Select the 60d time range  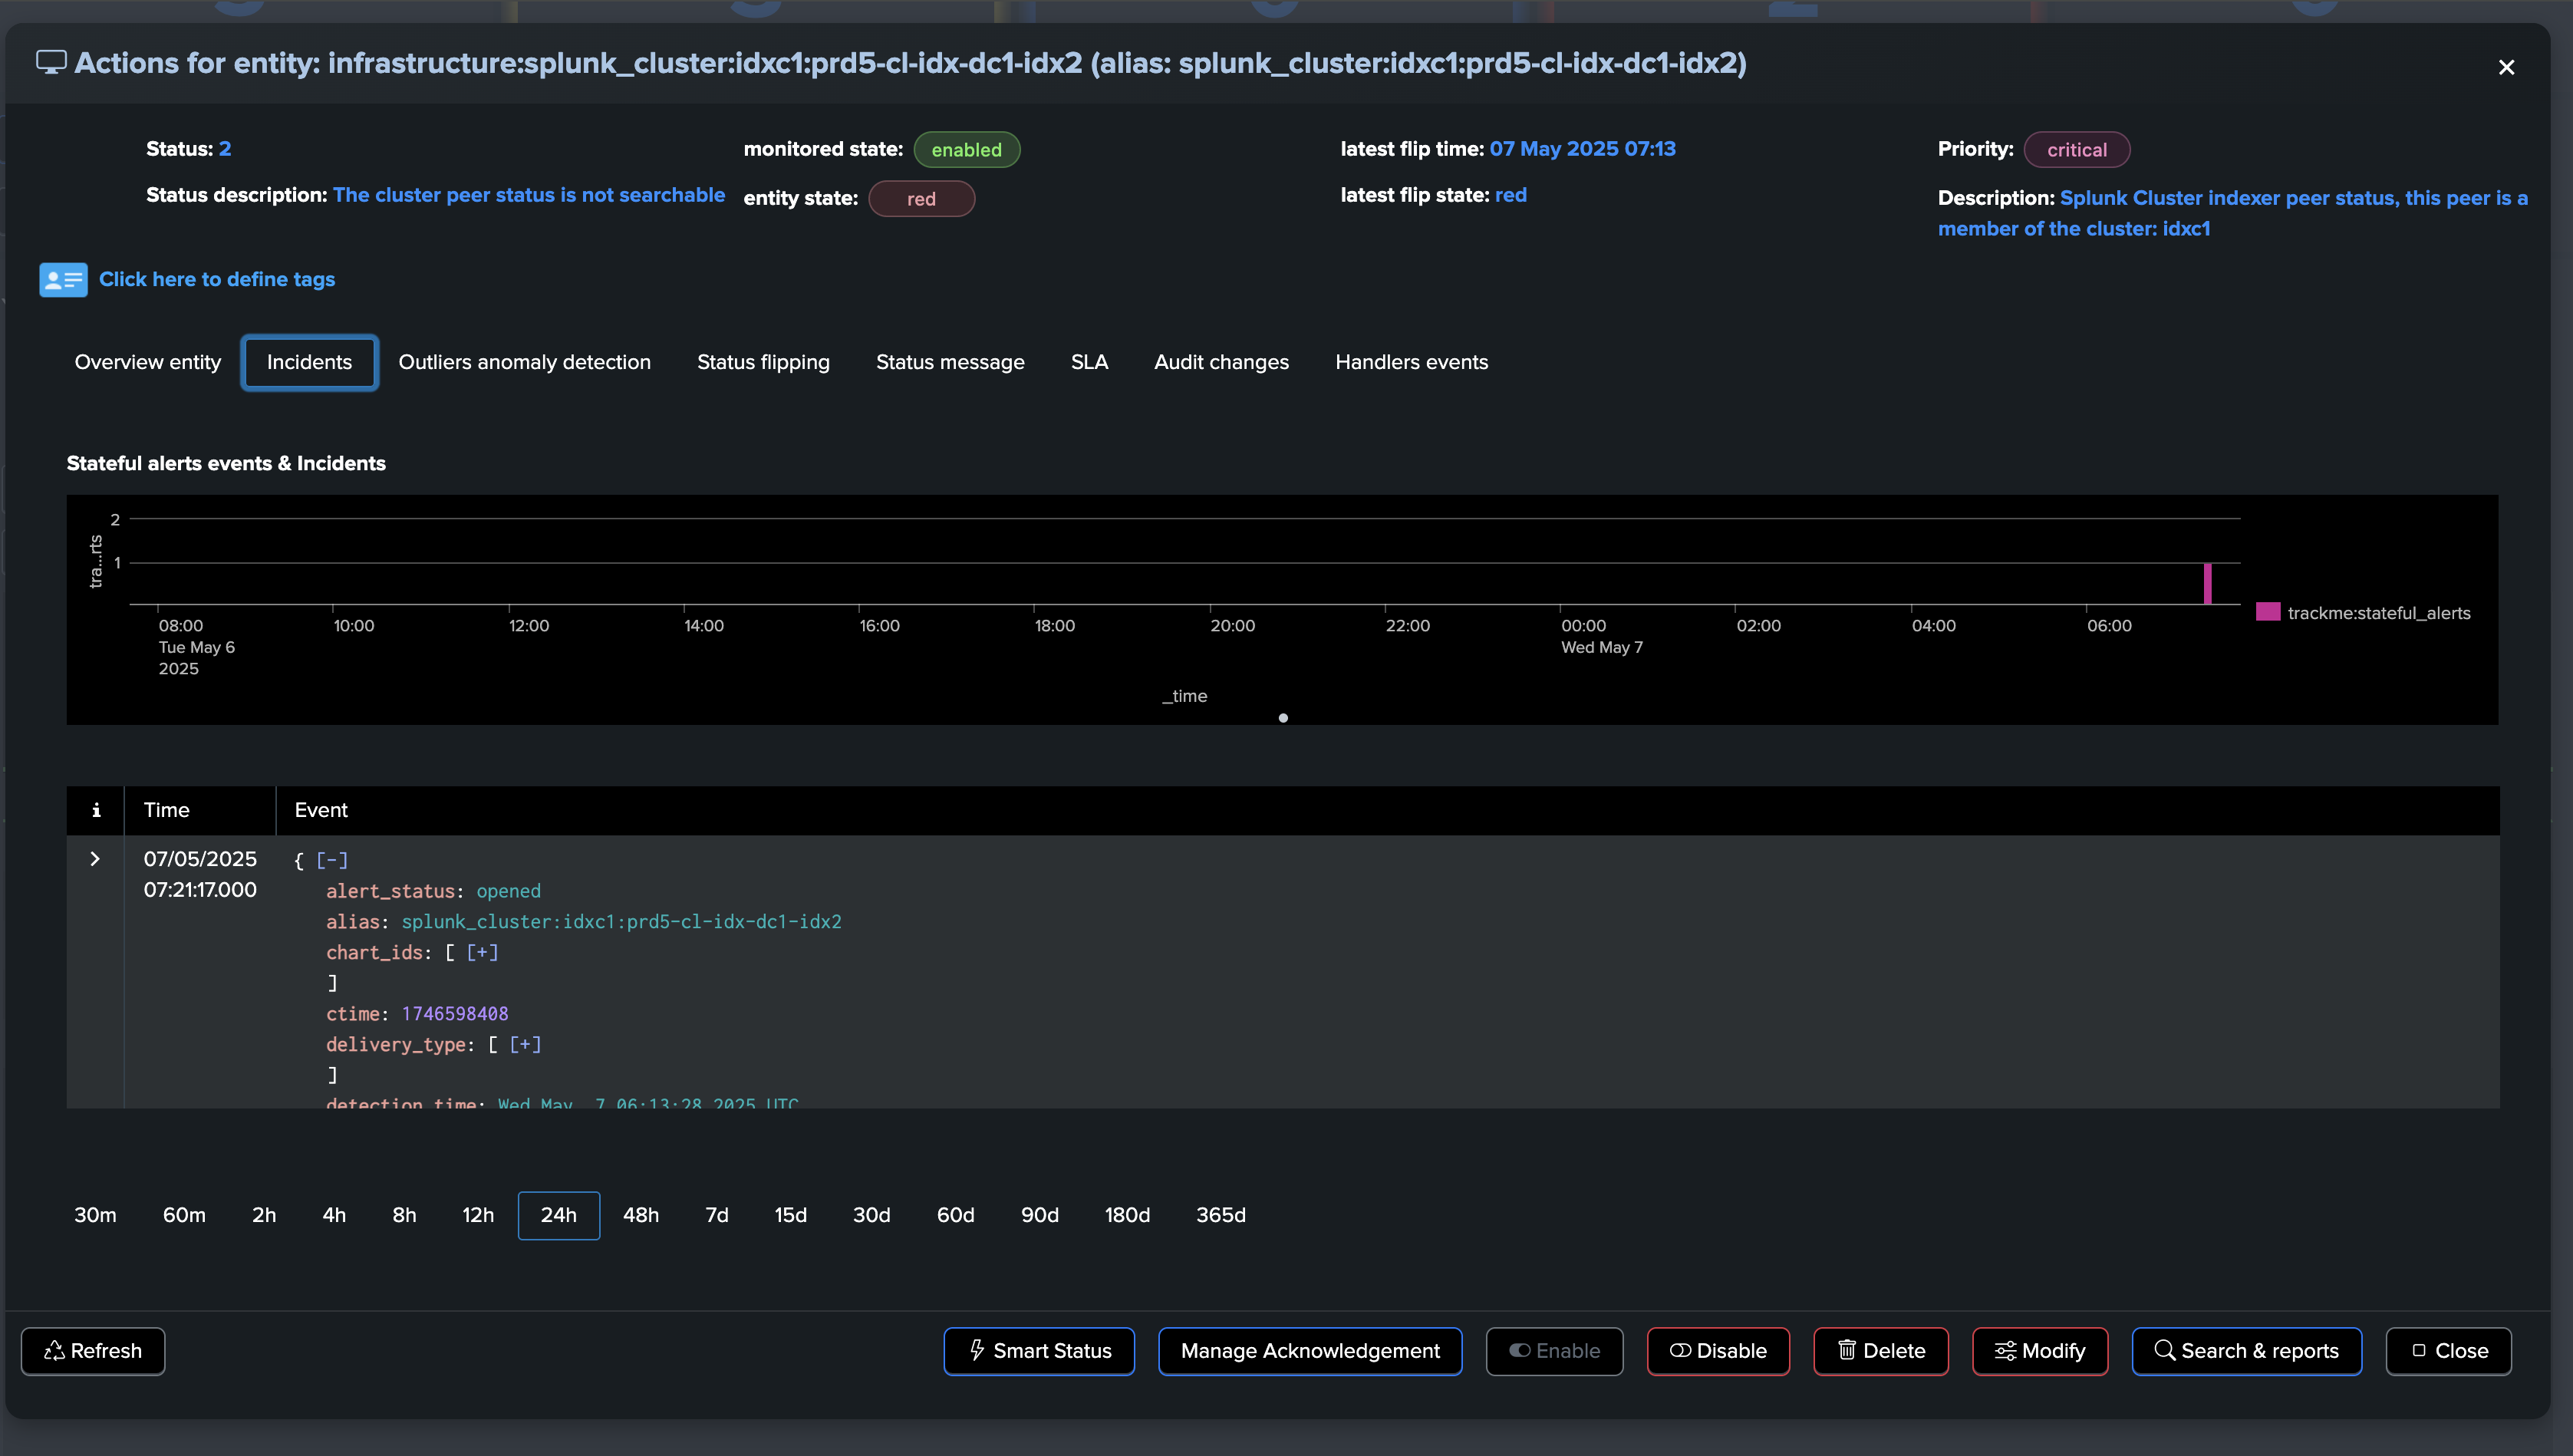(x=955, y=1215)
